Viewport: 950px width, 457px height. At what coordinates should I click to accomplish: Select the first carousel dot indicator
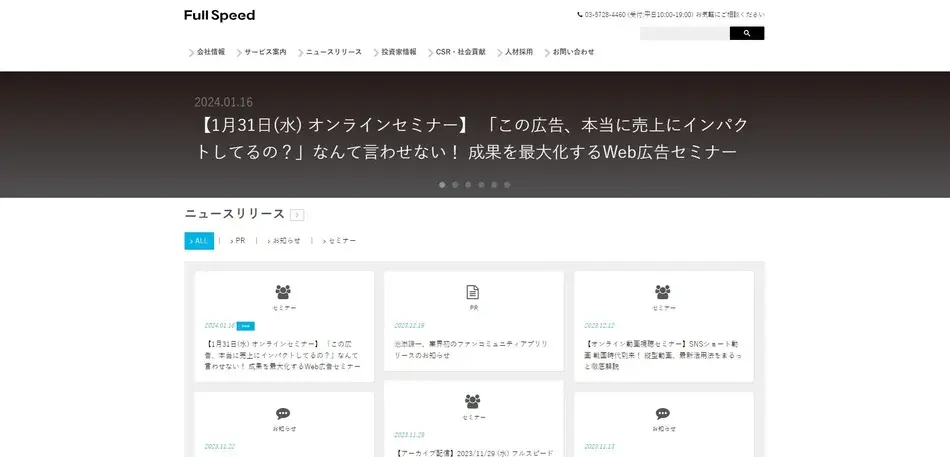click(x=442, y=184)
